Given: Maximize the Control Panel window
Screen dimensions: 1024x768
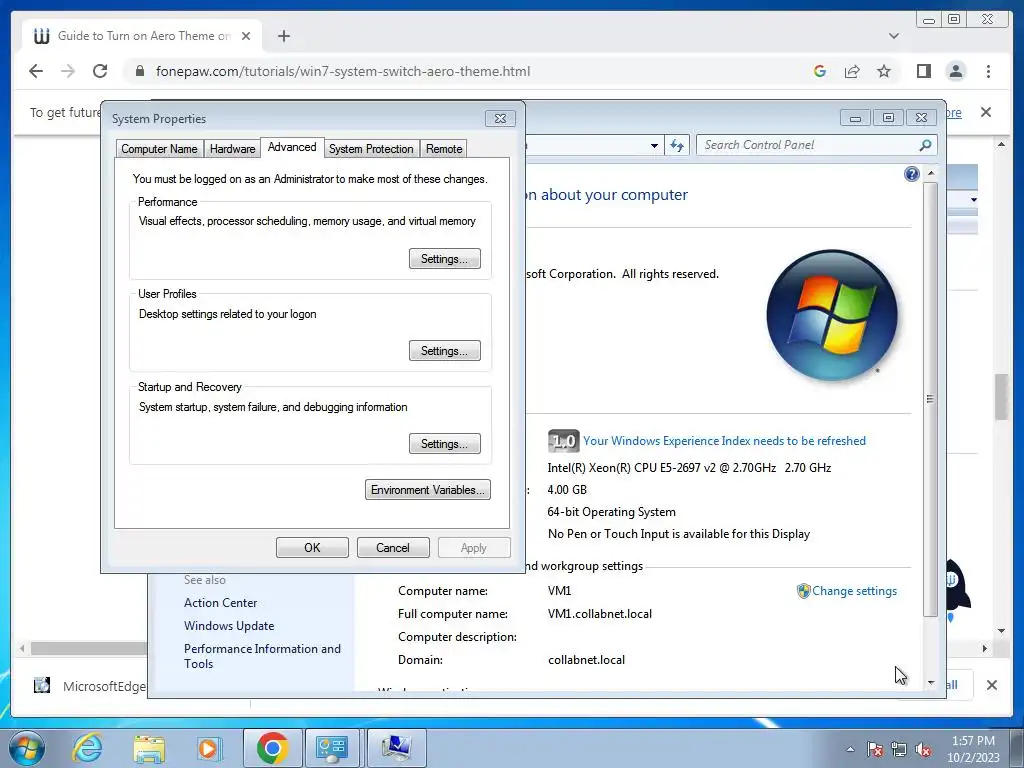Looking at the screenshot, I should 888,118.
